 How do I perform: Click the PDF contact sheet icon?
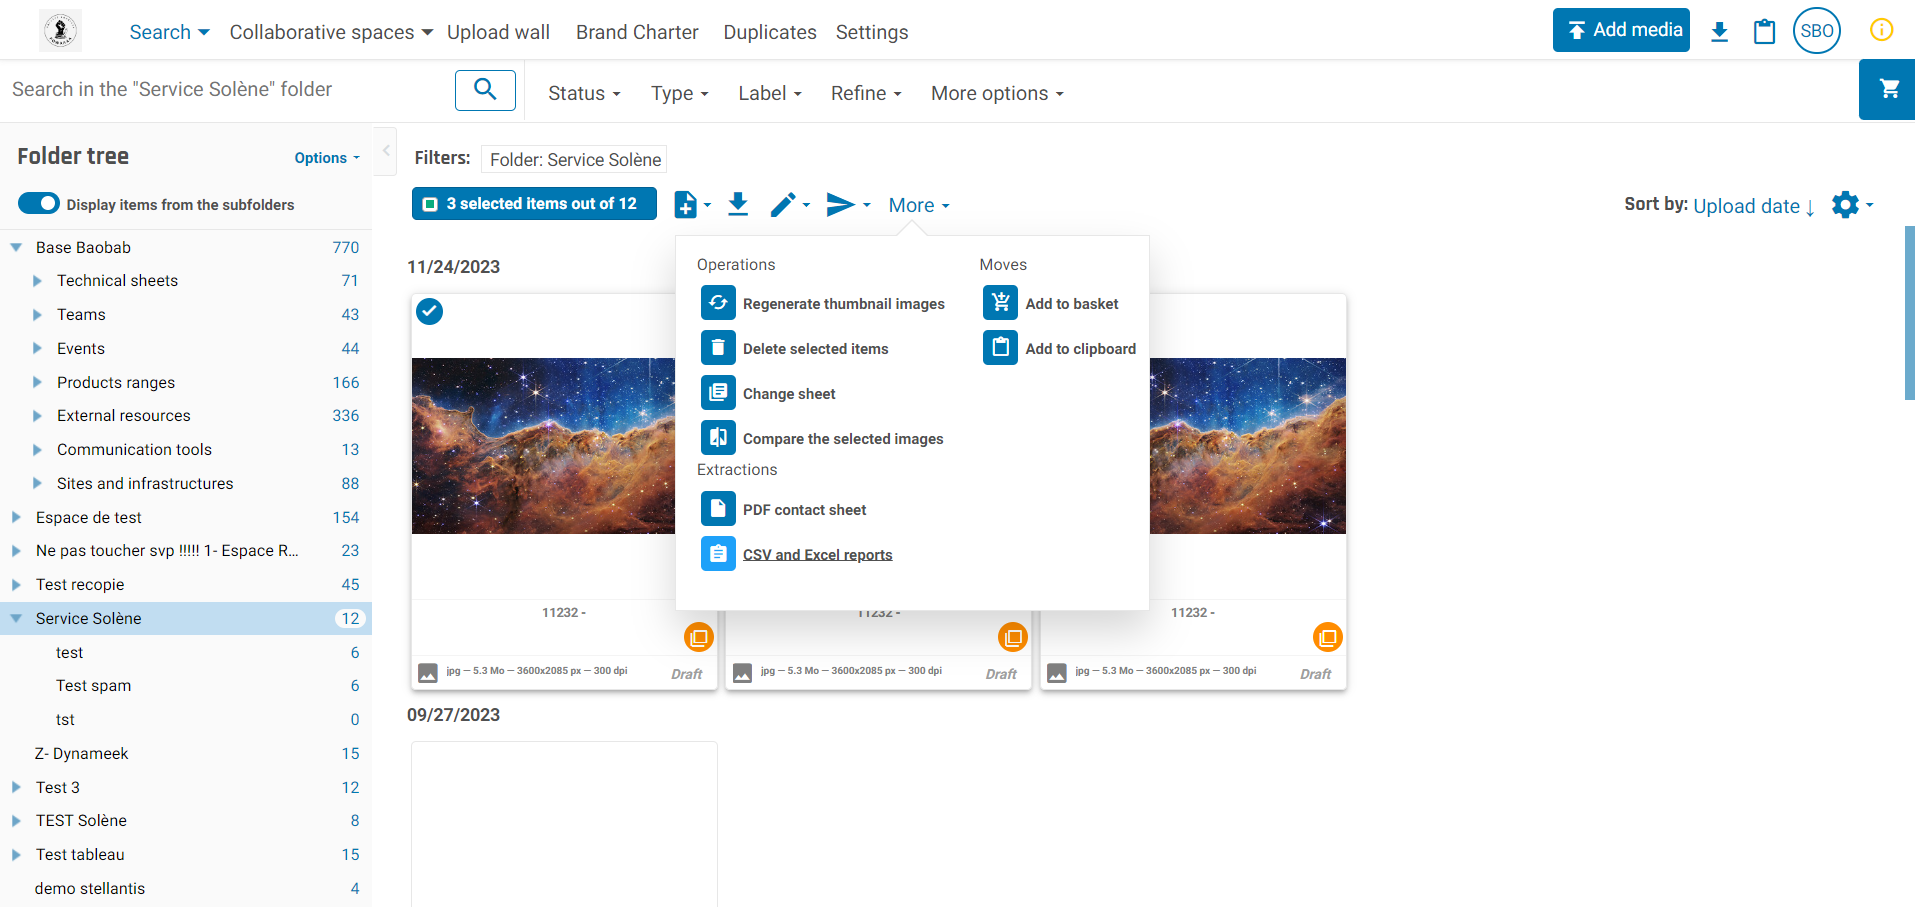(x=718, y=509)
